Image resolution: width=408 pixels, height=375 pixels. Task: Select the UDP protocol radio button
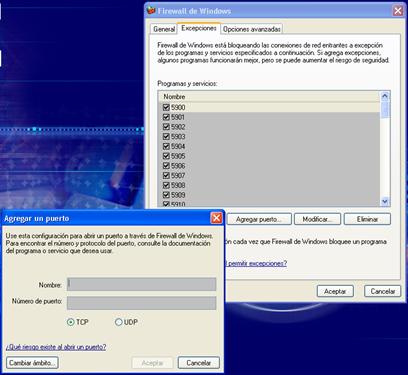pyautogui.click(x=119, y=322)
